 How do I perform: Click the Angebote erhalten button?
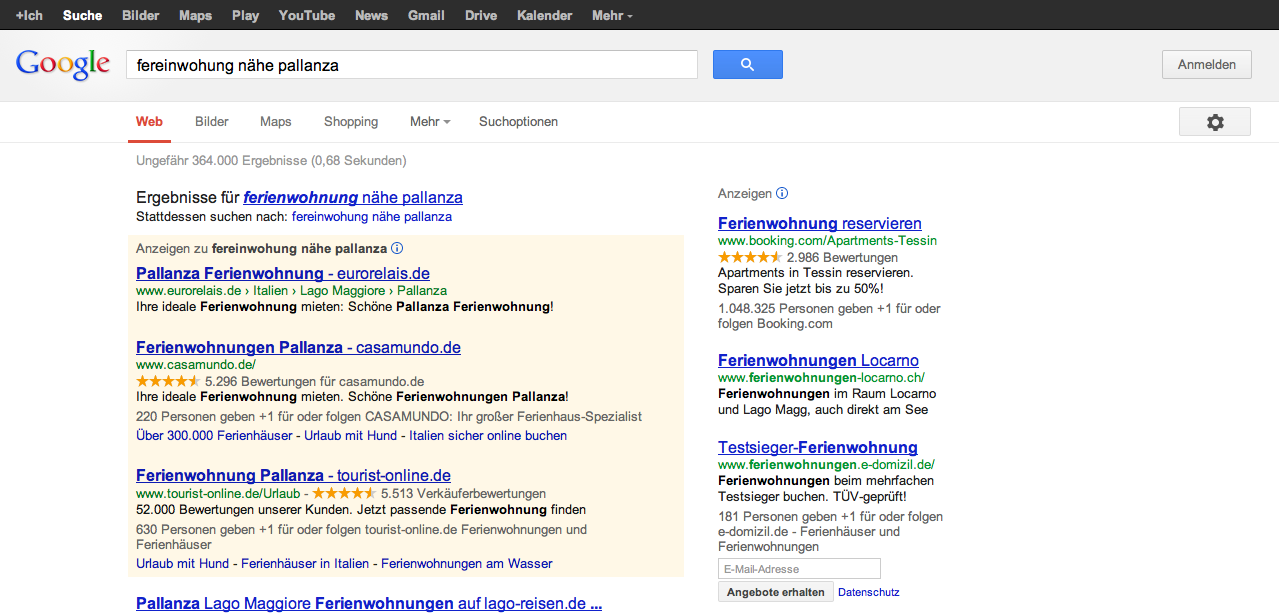(775, 592)
